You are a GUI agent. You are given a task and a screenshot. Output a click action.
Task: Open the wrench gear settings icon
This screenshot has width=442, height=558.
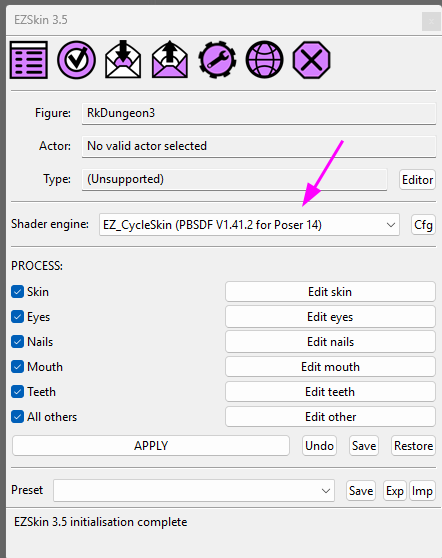coord(217,59)
